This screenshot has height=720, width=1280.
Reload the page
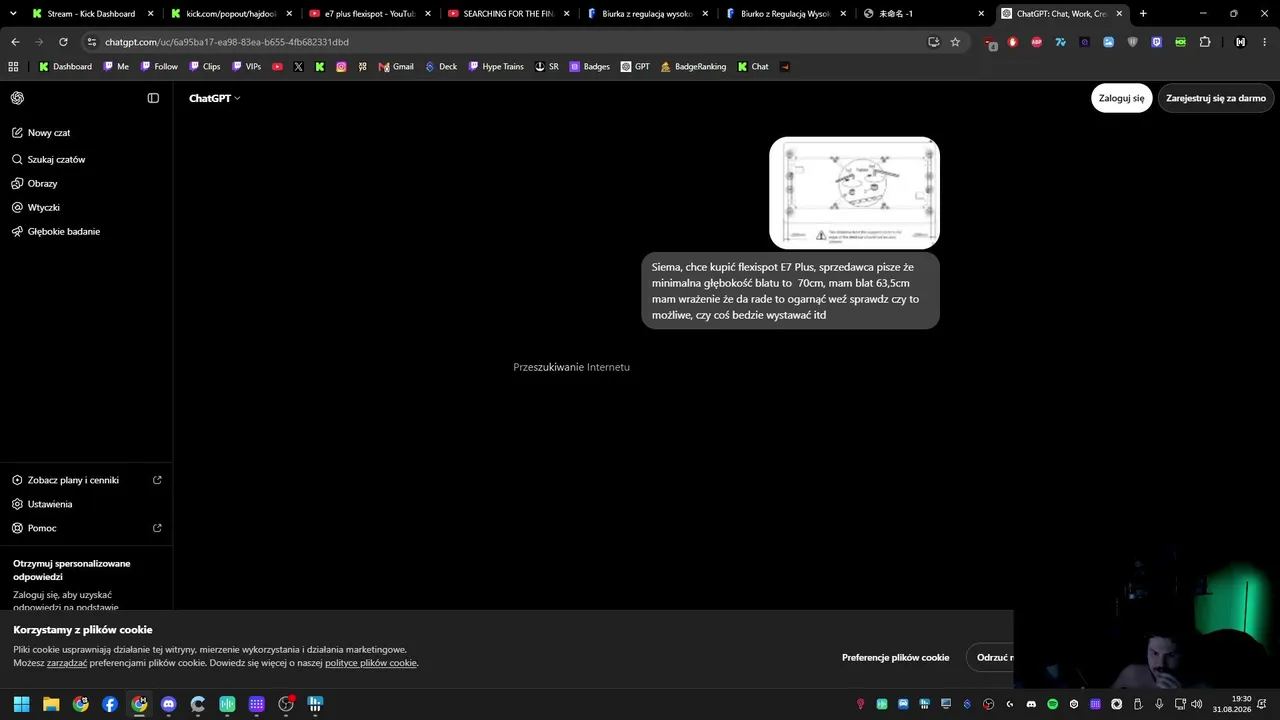pyautogui.click(x=63, y=42)
